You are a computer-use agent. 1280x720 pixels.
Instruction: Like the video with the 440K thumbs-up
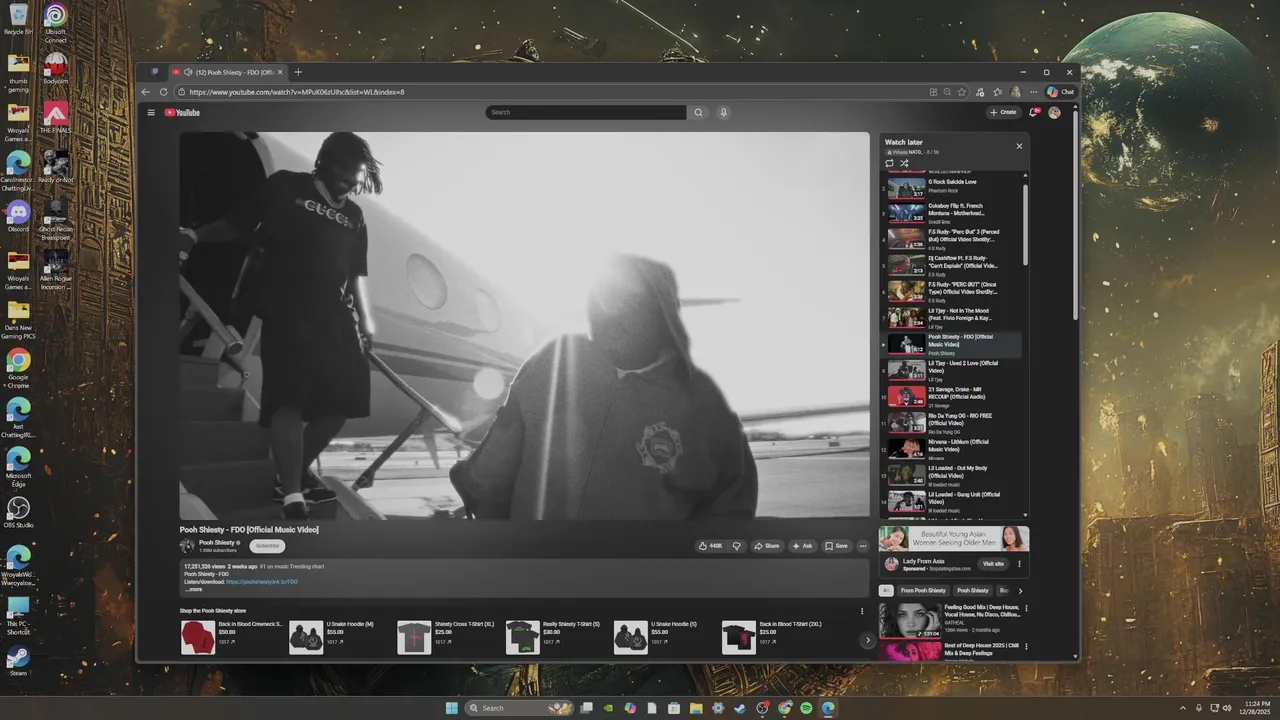click(711, 546)
